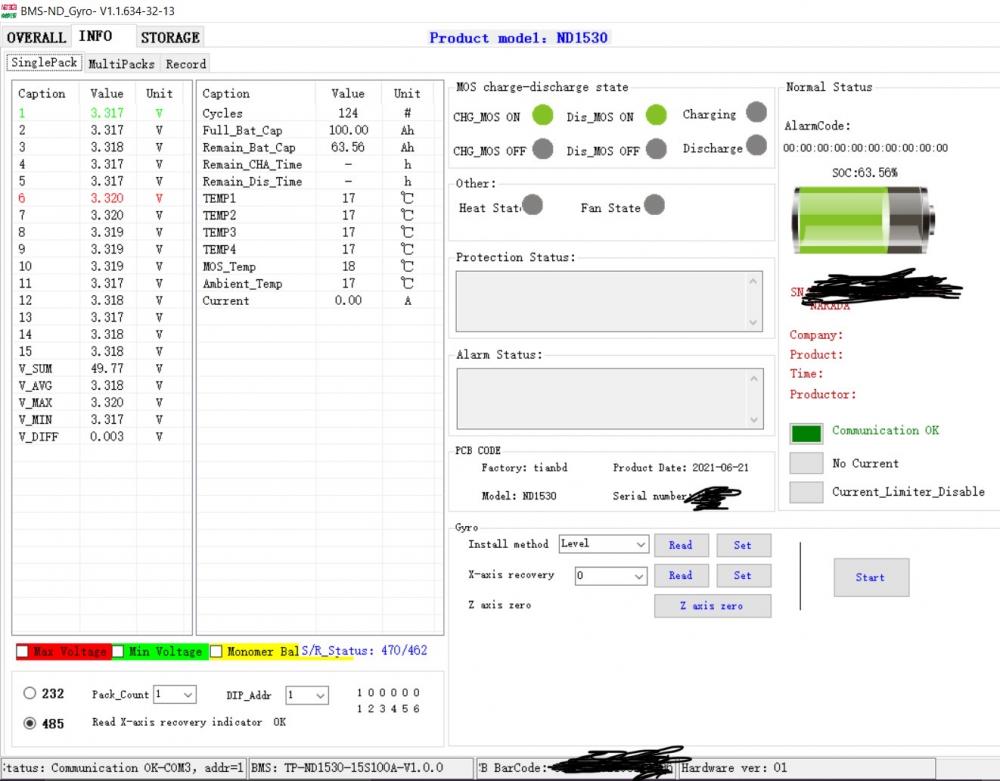The height and width of the screenshot is (781, 1000).
Task: Click the Cycles value 124
Action: [x=348, y=113]
